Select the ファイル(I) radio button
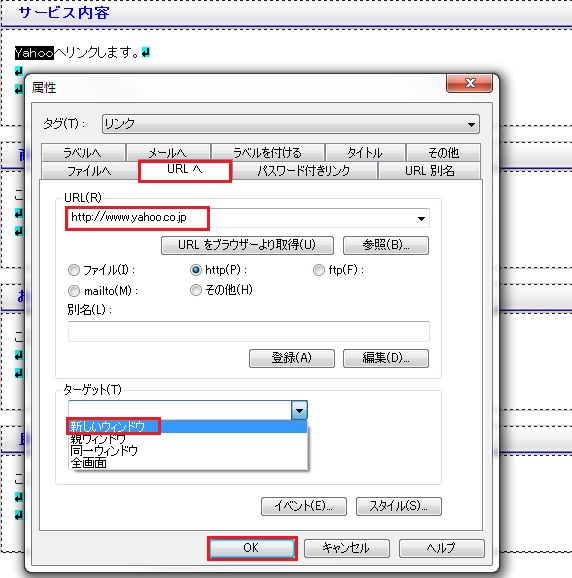 coord(74,270)
